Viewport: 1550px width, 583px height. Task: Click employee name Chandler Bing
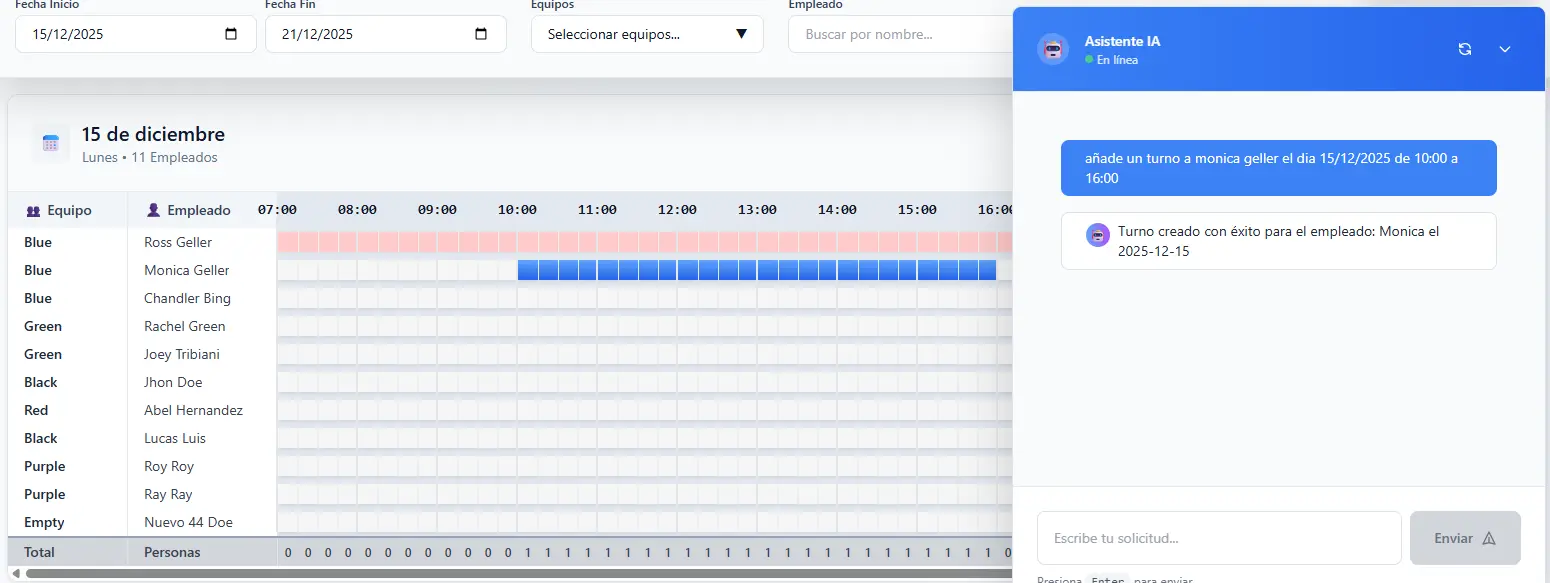[x=187, y=298]
